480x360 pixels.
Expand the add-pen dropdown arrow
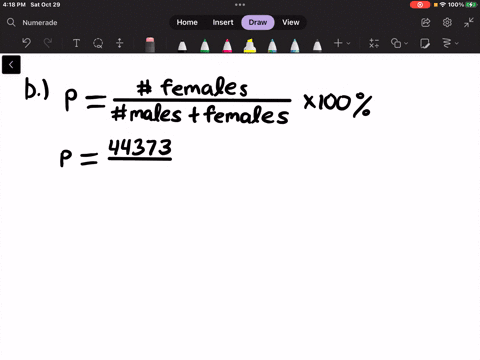point(348,43)
